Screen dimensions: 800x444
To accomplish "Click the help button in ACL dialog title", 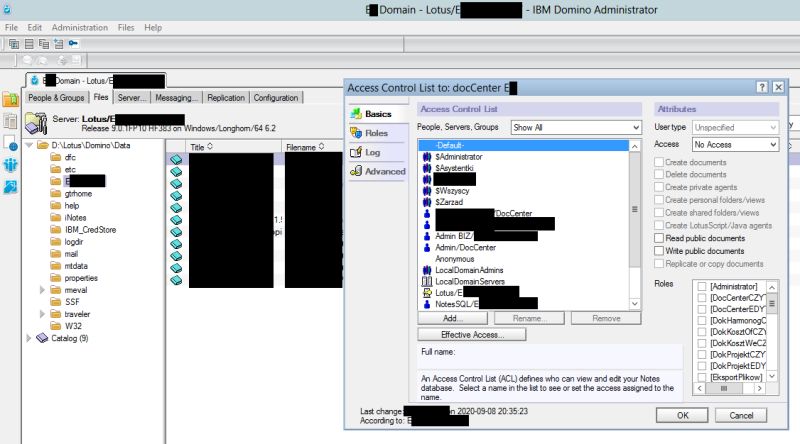I will pos(762,87).
